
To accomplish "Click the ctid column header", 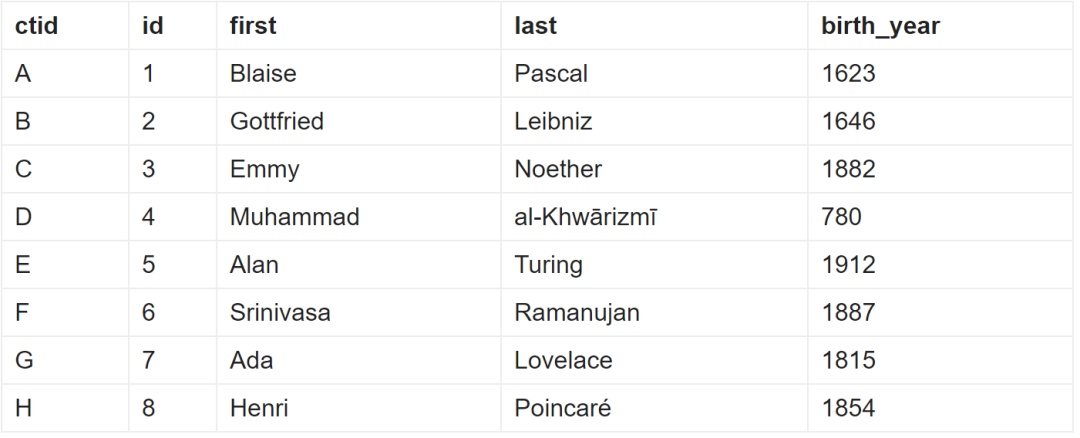I will [37, 26].
